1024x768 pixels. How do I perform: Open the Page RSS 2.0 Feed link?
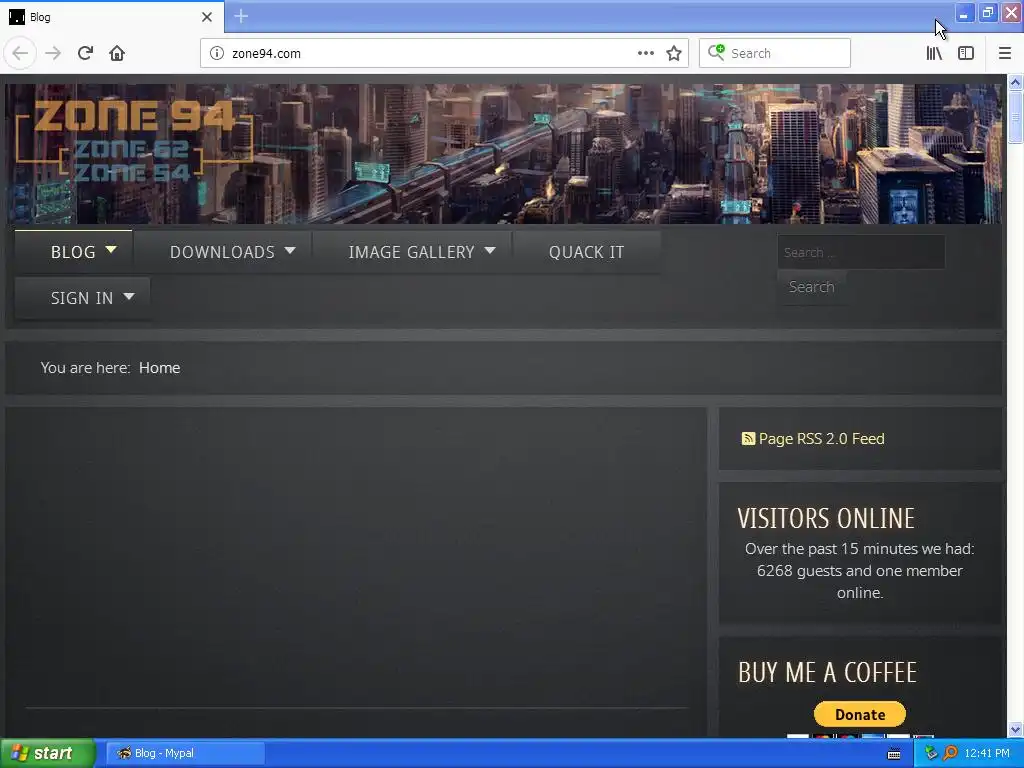[821, 438]
